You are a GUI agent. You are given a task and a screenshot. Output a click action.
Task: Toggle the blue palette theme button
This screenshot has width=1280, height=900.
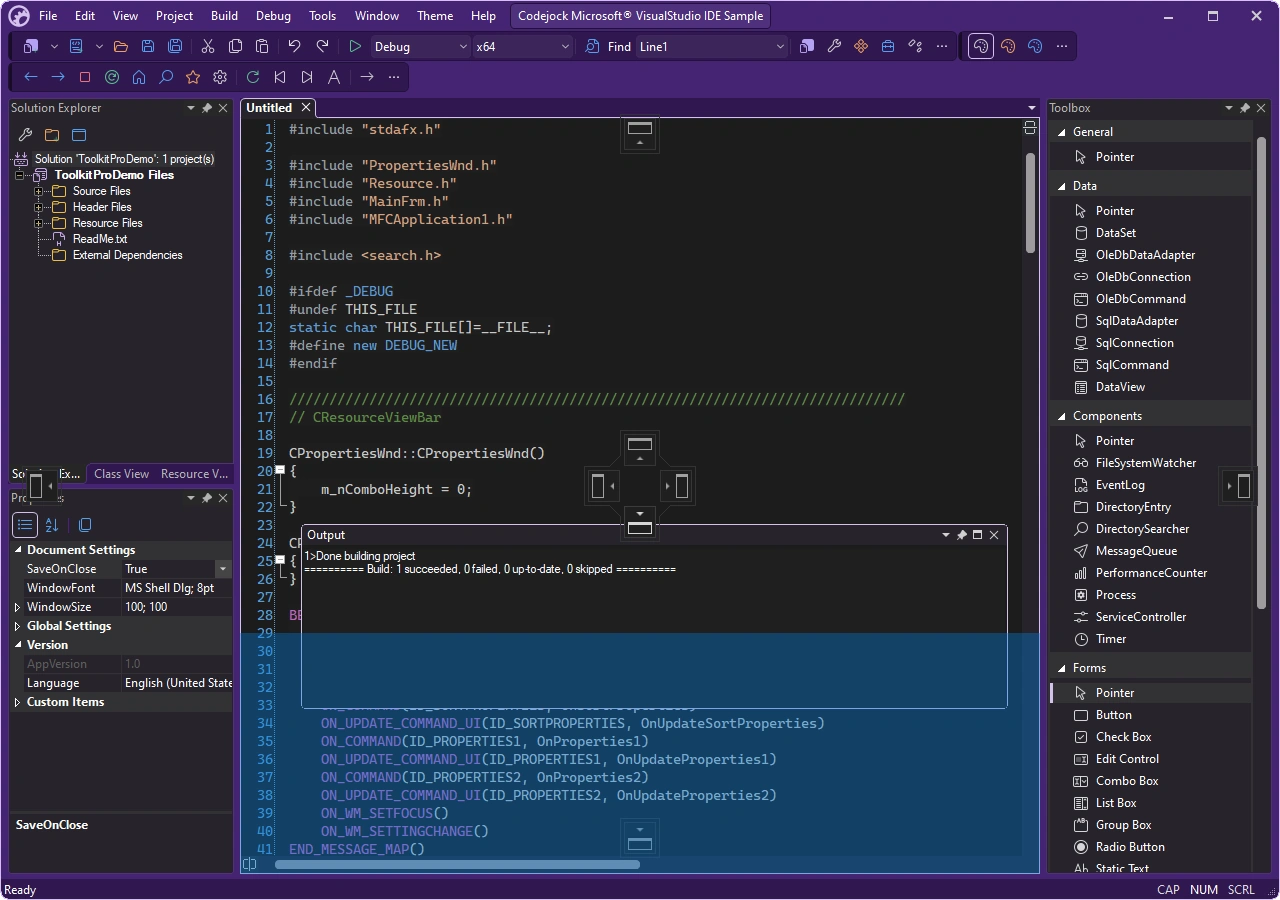coord(1035,46)
